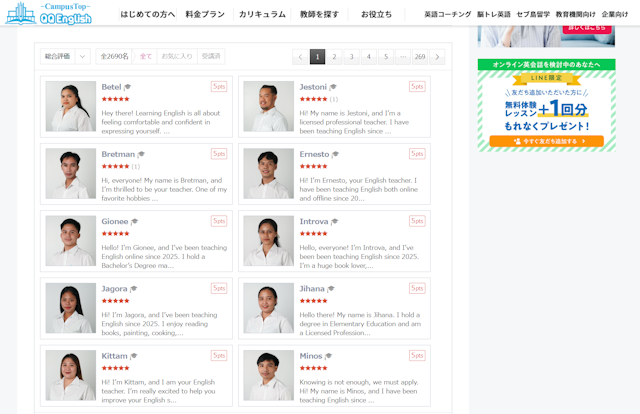
Task: Open teacher Bretman's profile name
Action: (x=118, y=154)
